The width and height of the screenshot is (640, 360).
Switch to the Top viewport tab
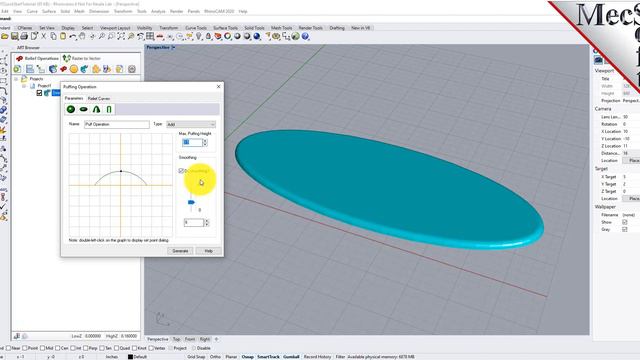176,339
